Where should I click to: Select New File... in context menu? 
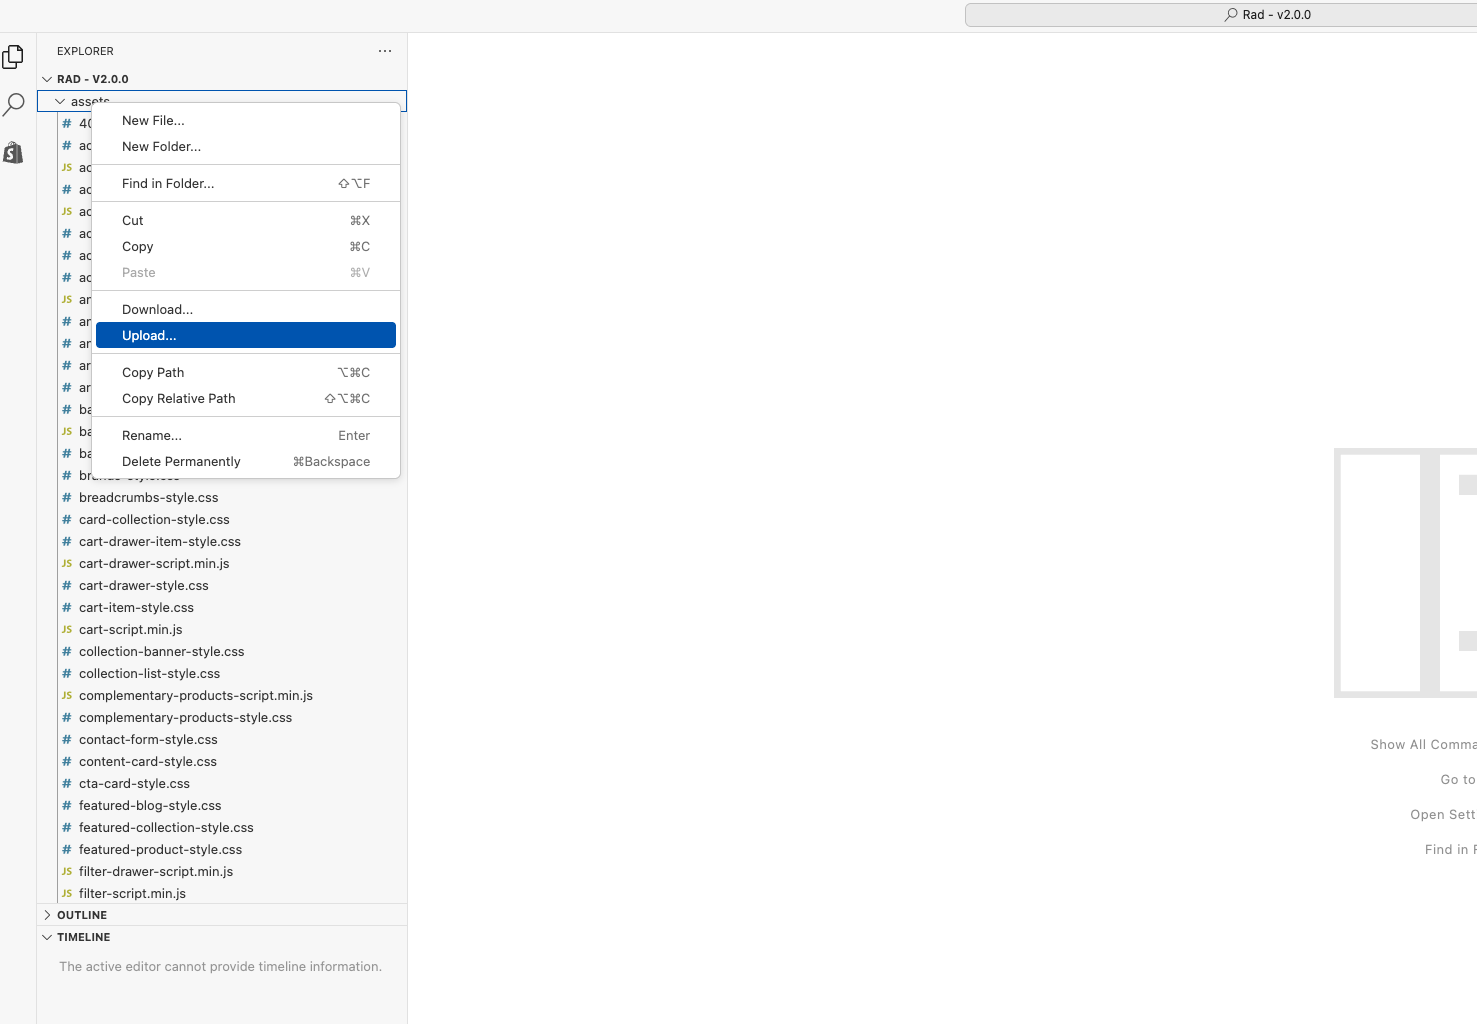153,121
